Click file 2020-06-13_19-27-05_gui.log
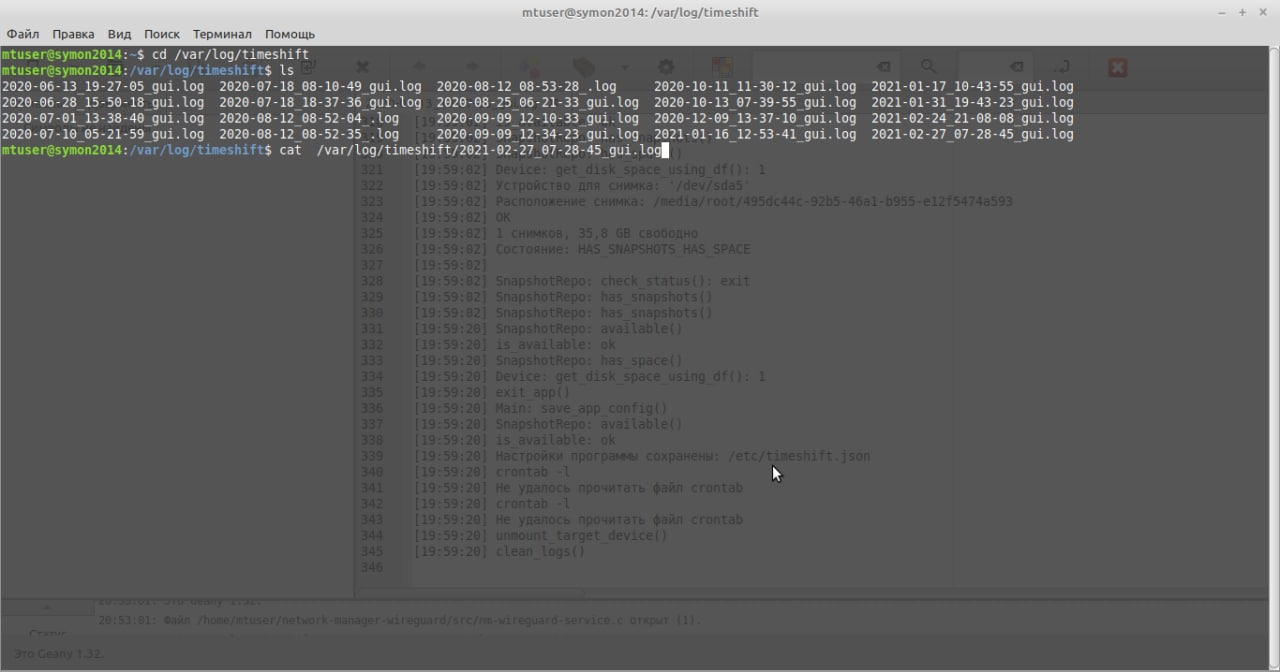The width and height of the screenshot is (1280, 672). coord(103,86)
